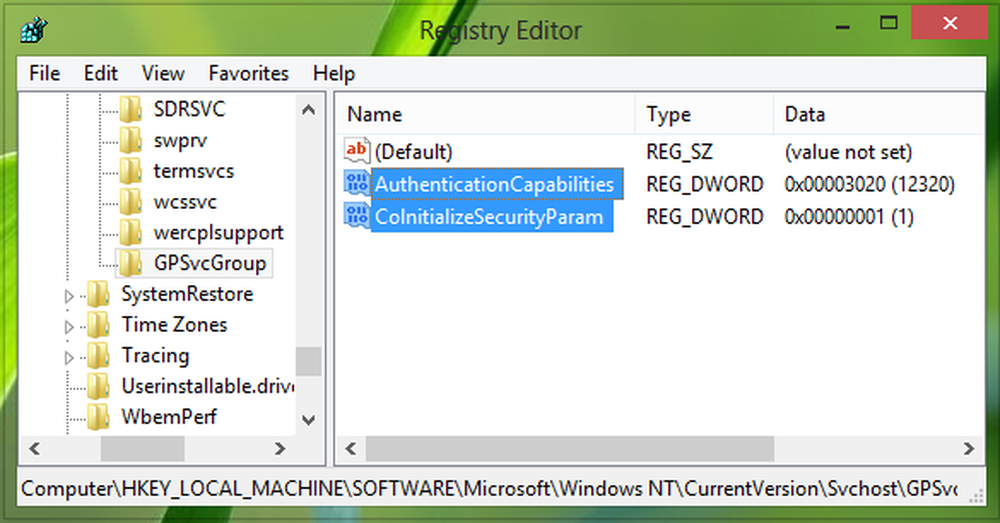Select the termsvcs key
1000x523 pixels.
pos(194,171)
